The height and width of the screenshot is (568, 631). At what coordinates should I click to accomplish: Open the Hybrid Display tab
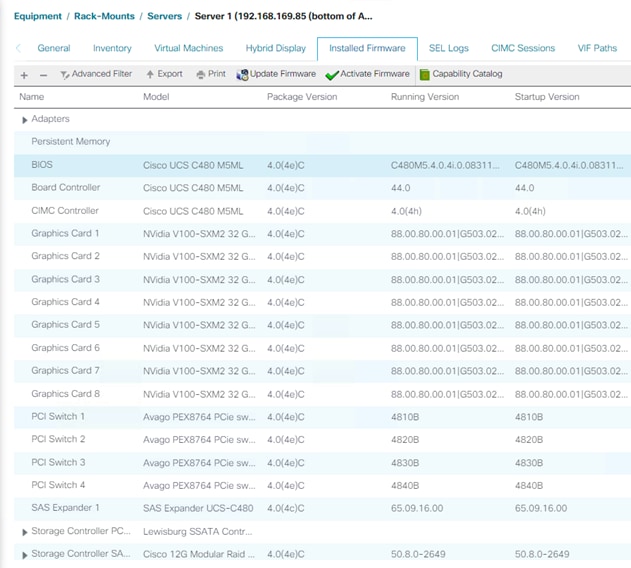click(x=276, y=48)
